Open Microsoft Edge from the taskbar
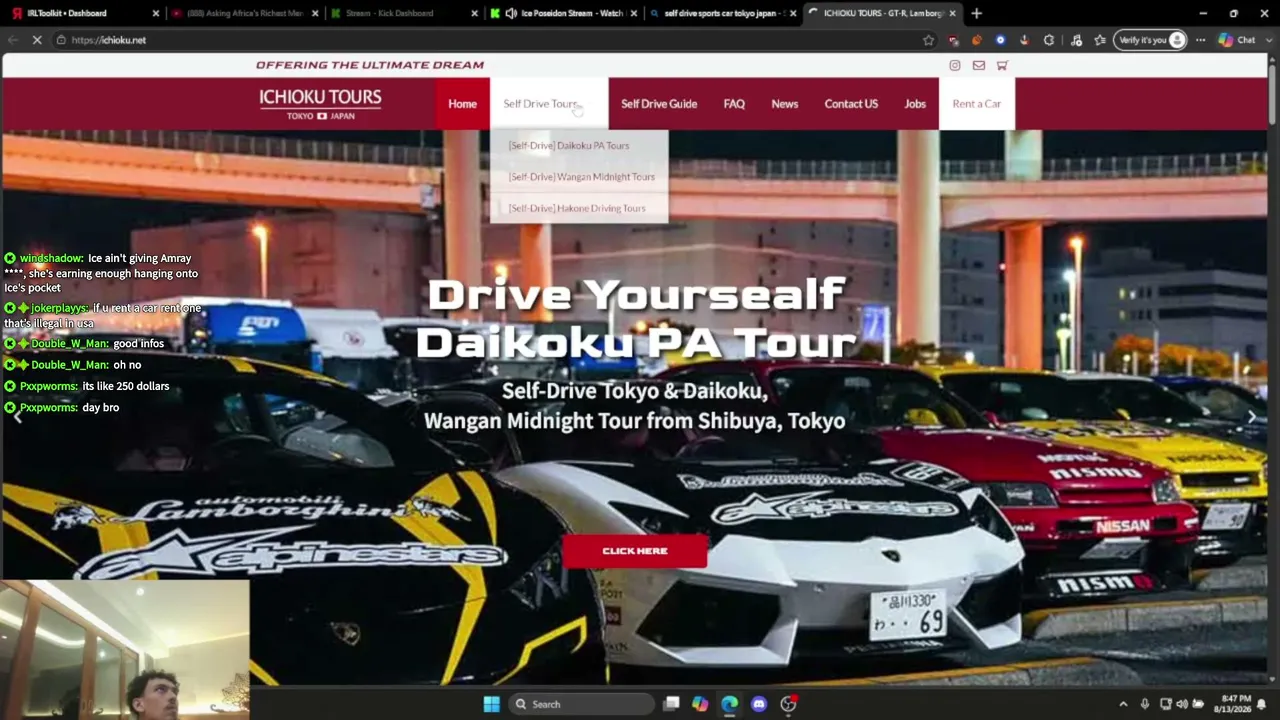This screenshot has width=1280, height=720. click(730, 704)
